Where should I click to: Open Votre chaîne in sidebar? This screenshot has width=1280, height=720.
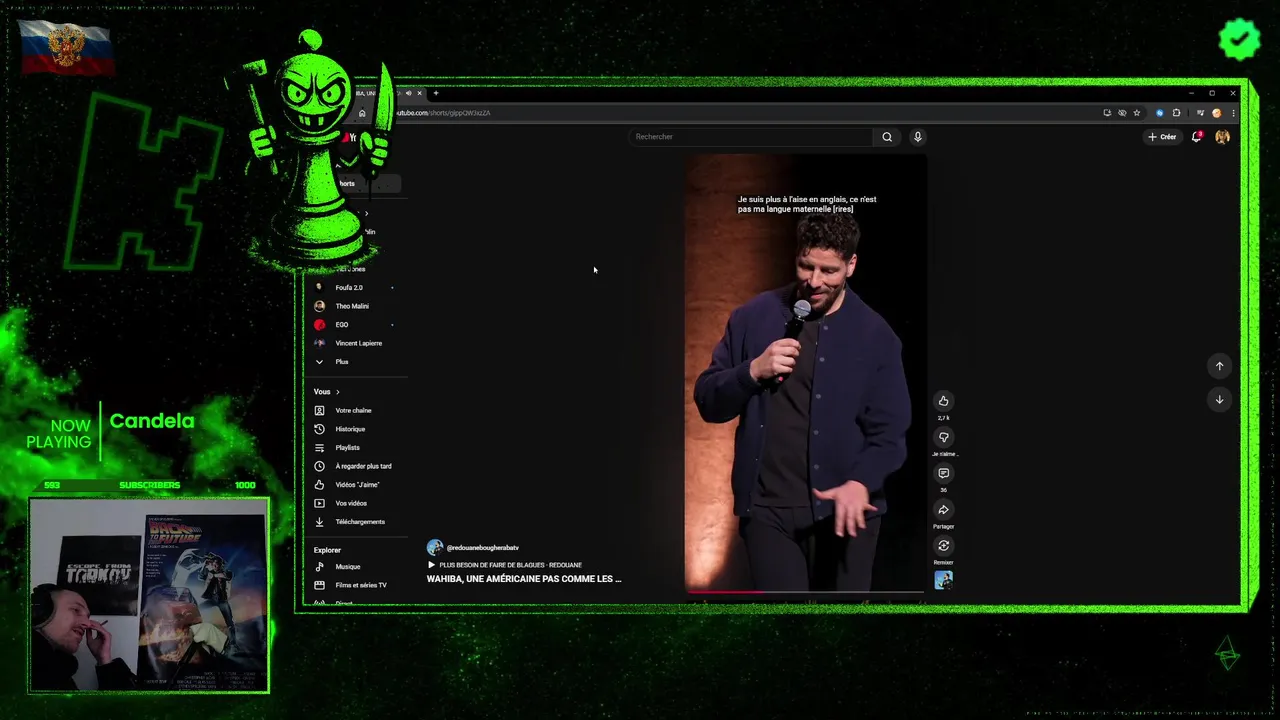(355, 411)
